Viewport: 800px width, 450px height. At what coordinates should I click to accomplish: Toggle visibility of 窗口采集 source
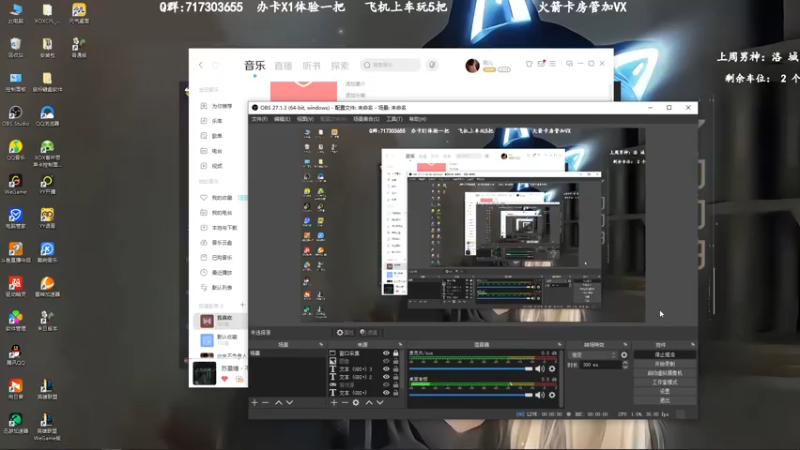pos(386,353)
